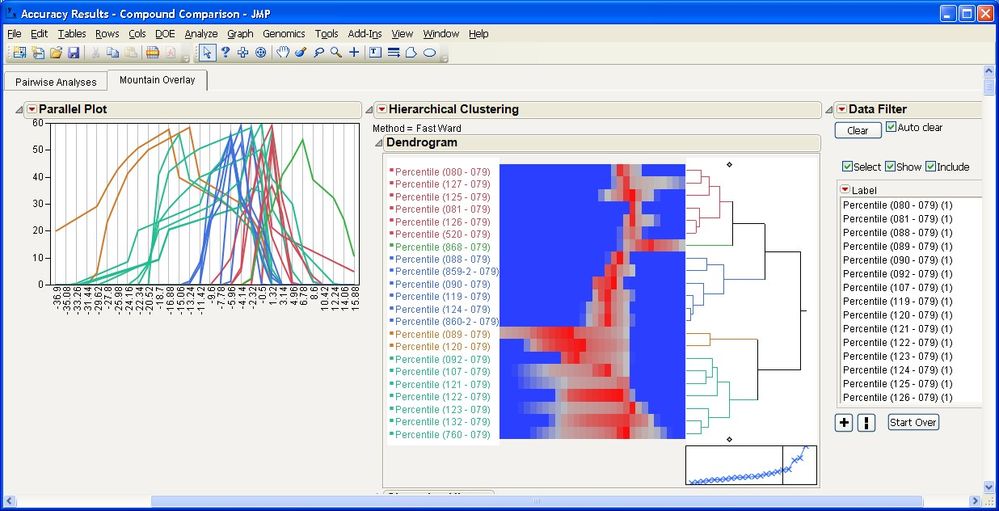Switch to the Pairwise Analyses tab

tap(56, 82)
